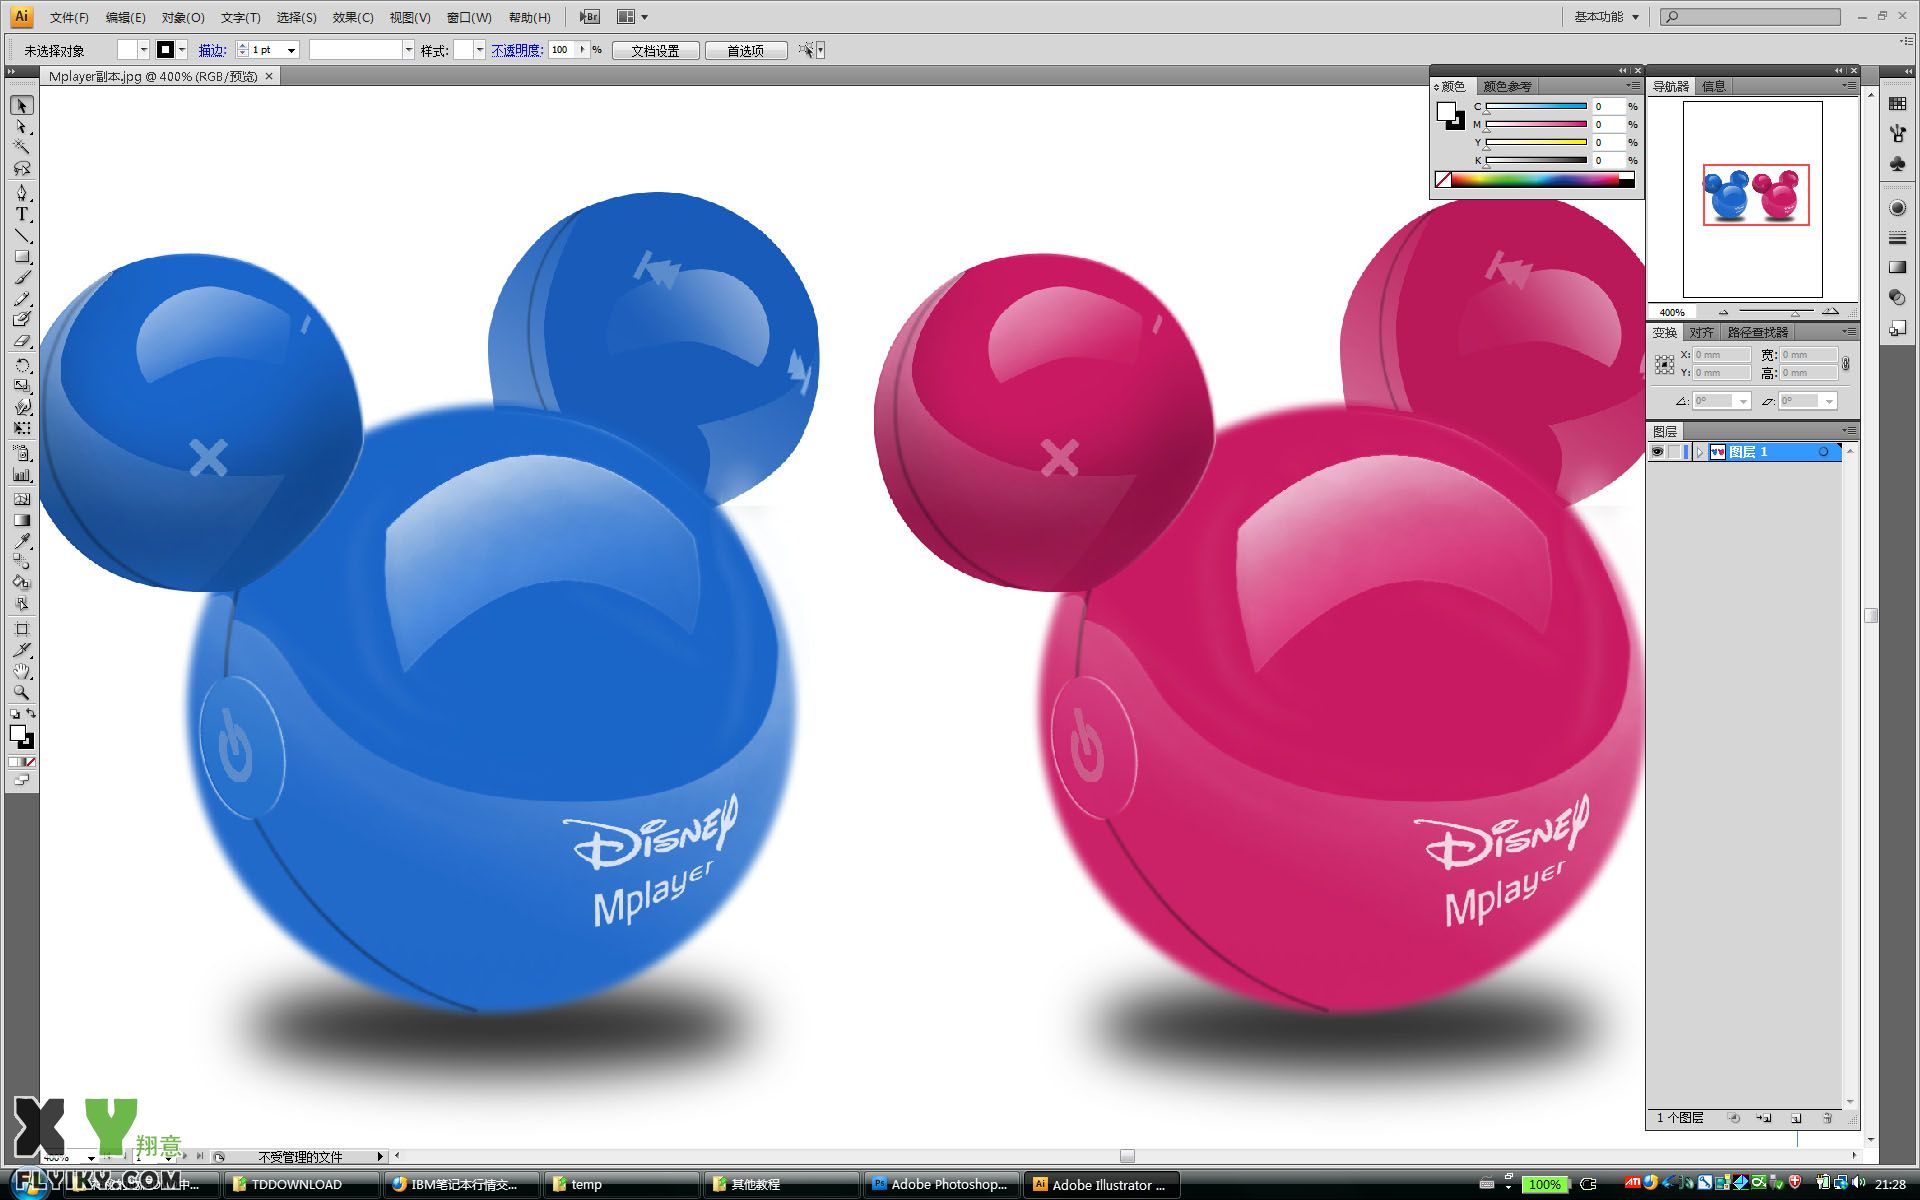Click the search field in top bar
1920x1200 pixels.
pyautogui.click(x=1750, y=17)
